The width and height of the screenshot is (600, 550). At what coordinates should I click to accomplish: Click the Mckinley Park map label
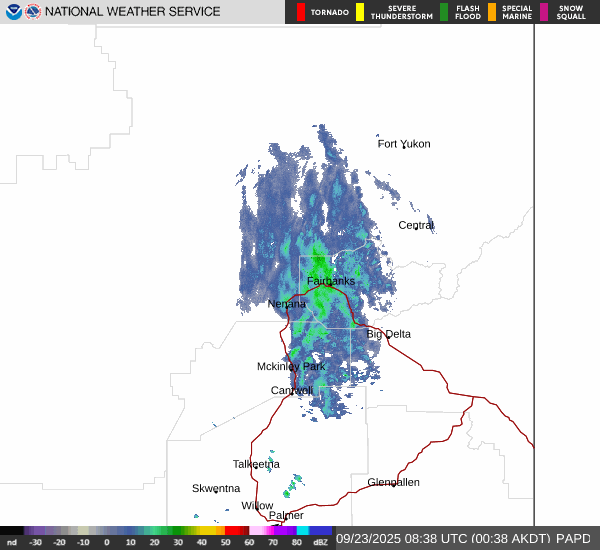click(x=291, y=367)
